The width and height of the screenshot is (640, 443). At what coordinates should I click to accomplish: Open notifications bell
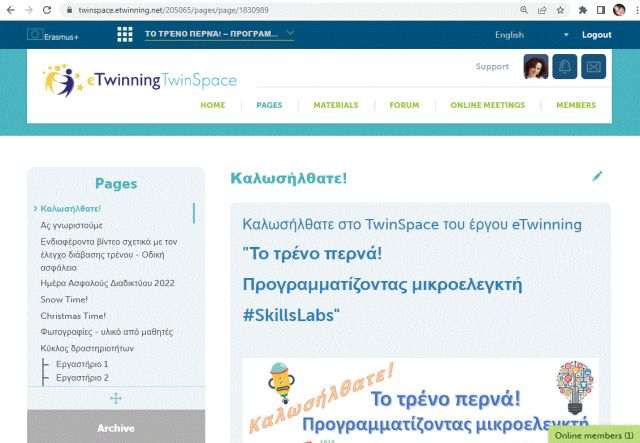point(564,66)
